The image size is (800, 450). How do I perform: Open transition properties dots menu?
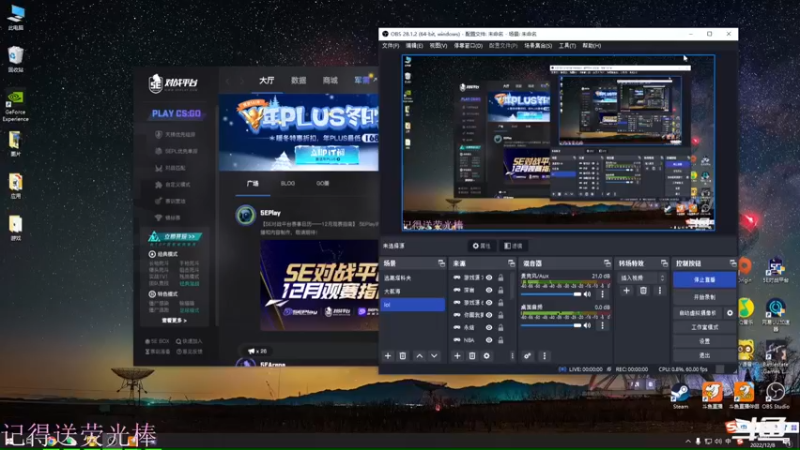coord(660,290)
